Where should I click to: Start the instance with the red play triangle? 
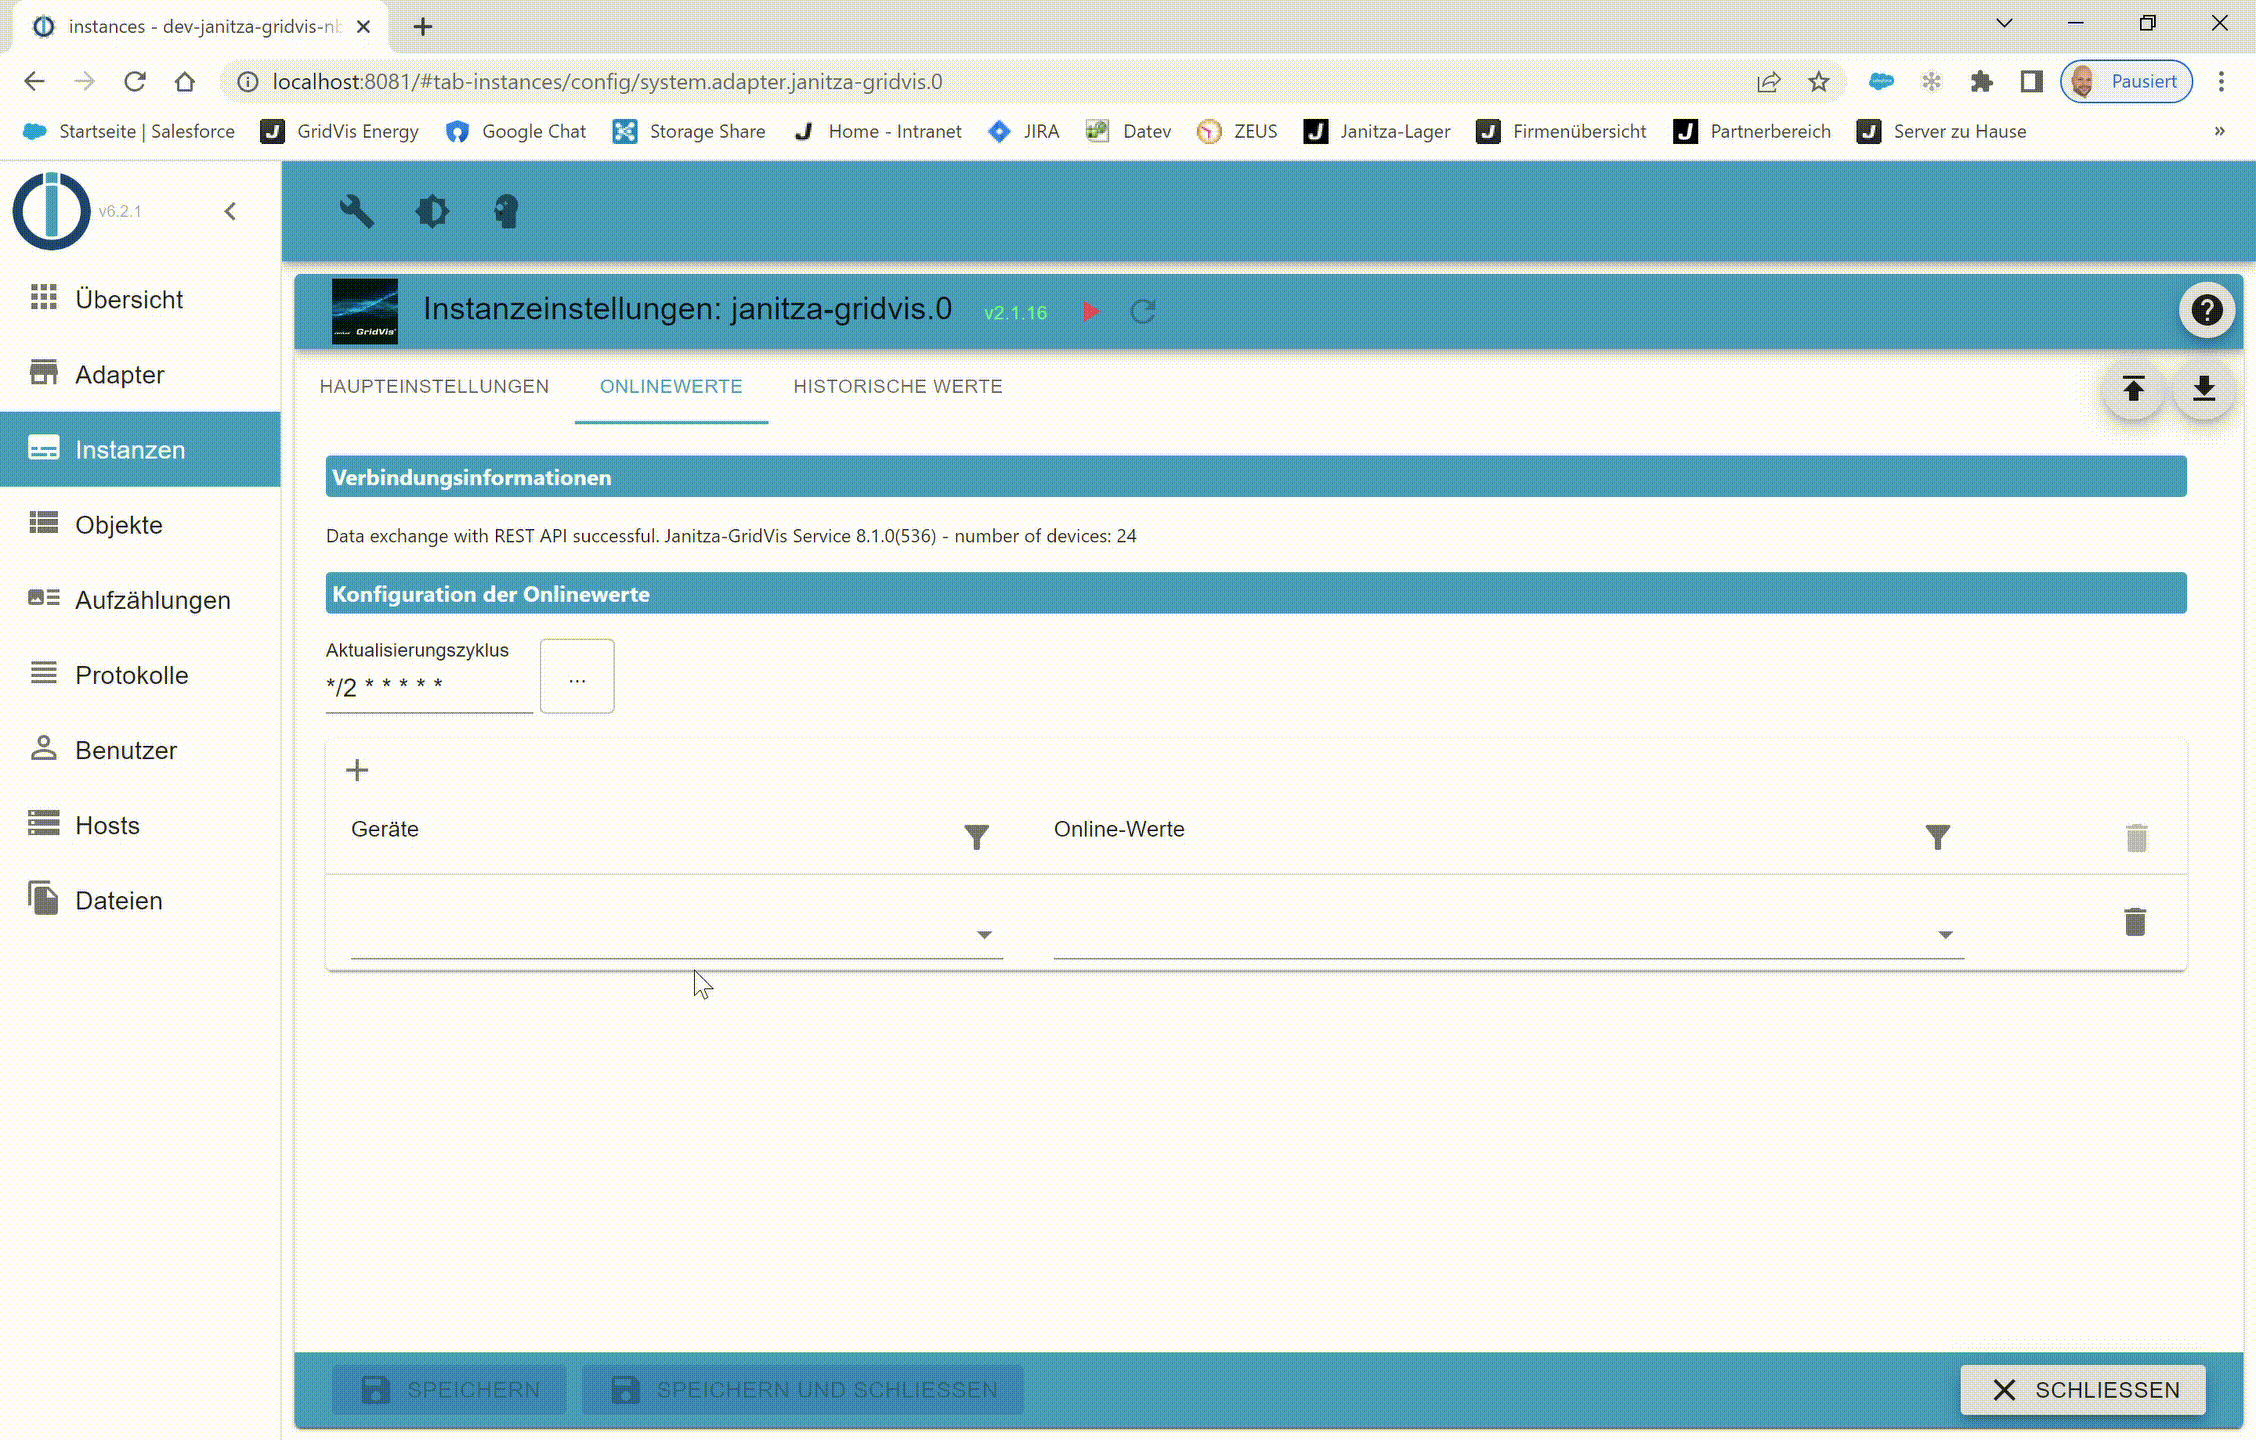coord(1090,311)
